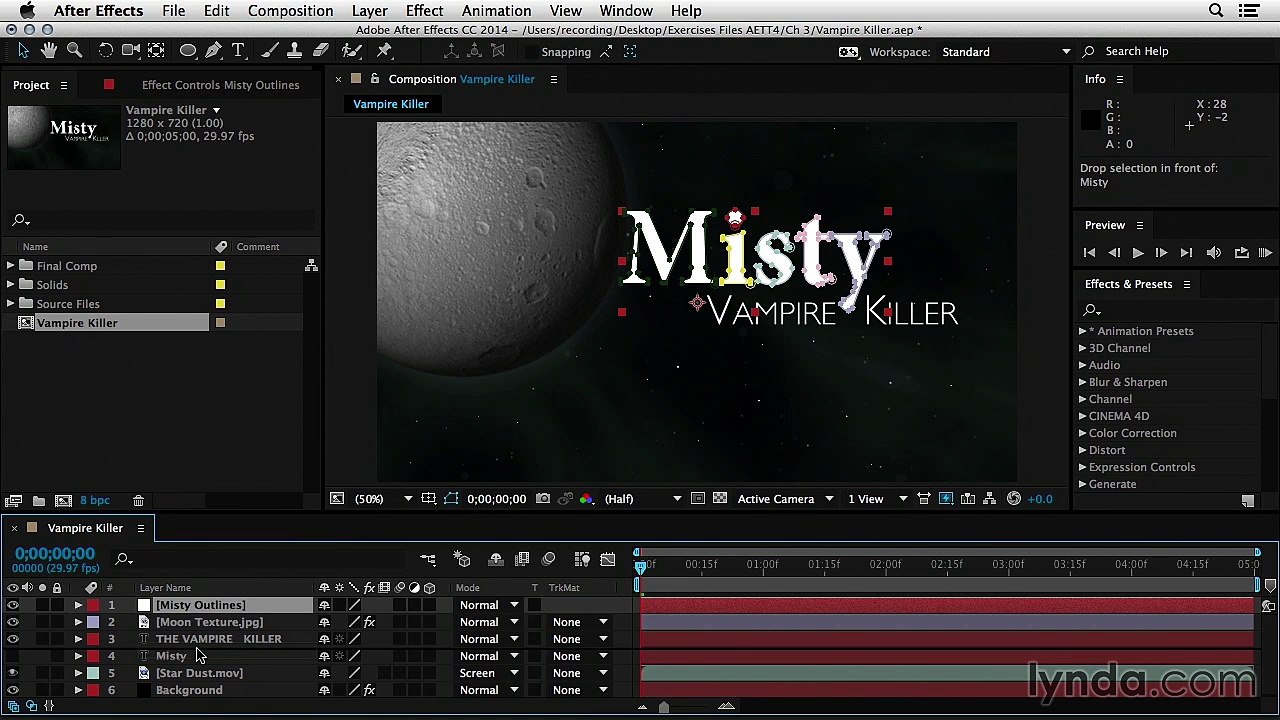Select the Brush tool
The width and height of the screenshot is (1280, 720).
tap(270, 51)
